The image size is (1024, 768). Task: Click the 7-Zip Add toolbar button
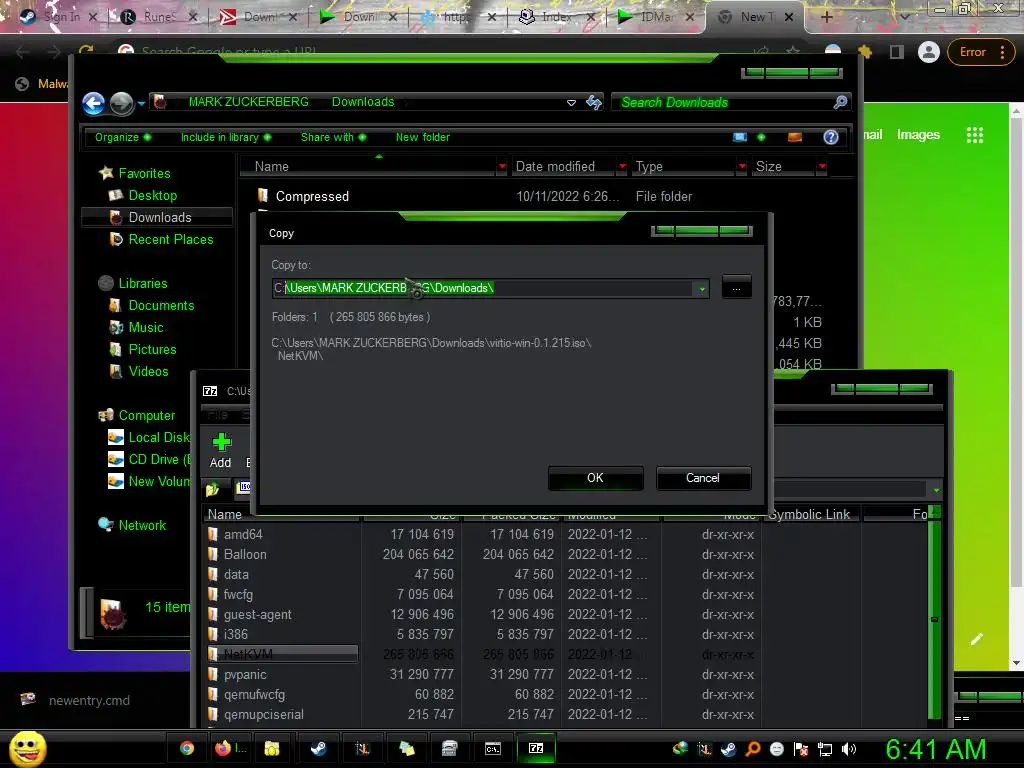[221, 451]
